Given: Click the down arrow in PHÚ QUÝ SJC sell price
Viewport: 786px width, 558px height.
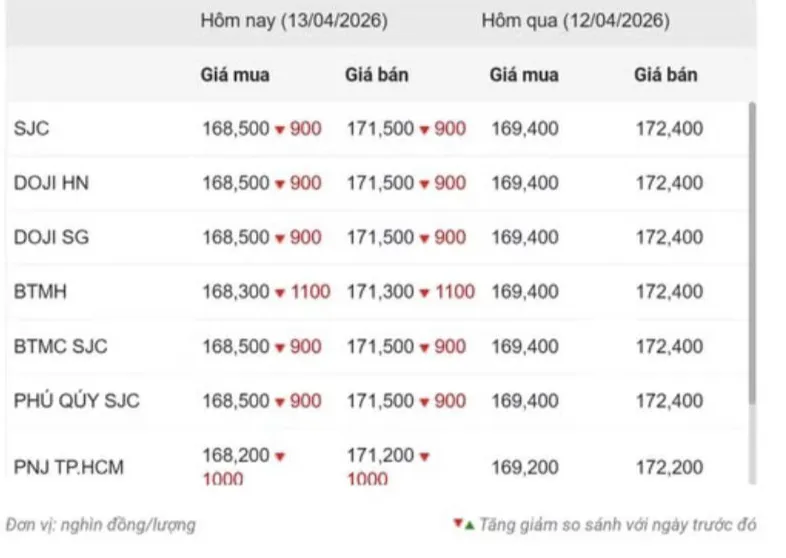Looking at the screenshot, I should coord(425,402).
